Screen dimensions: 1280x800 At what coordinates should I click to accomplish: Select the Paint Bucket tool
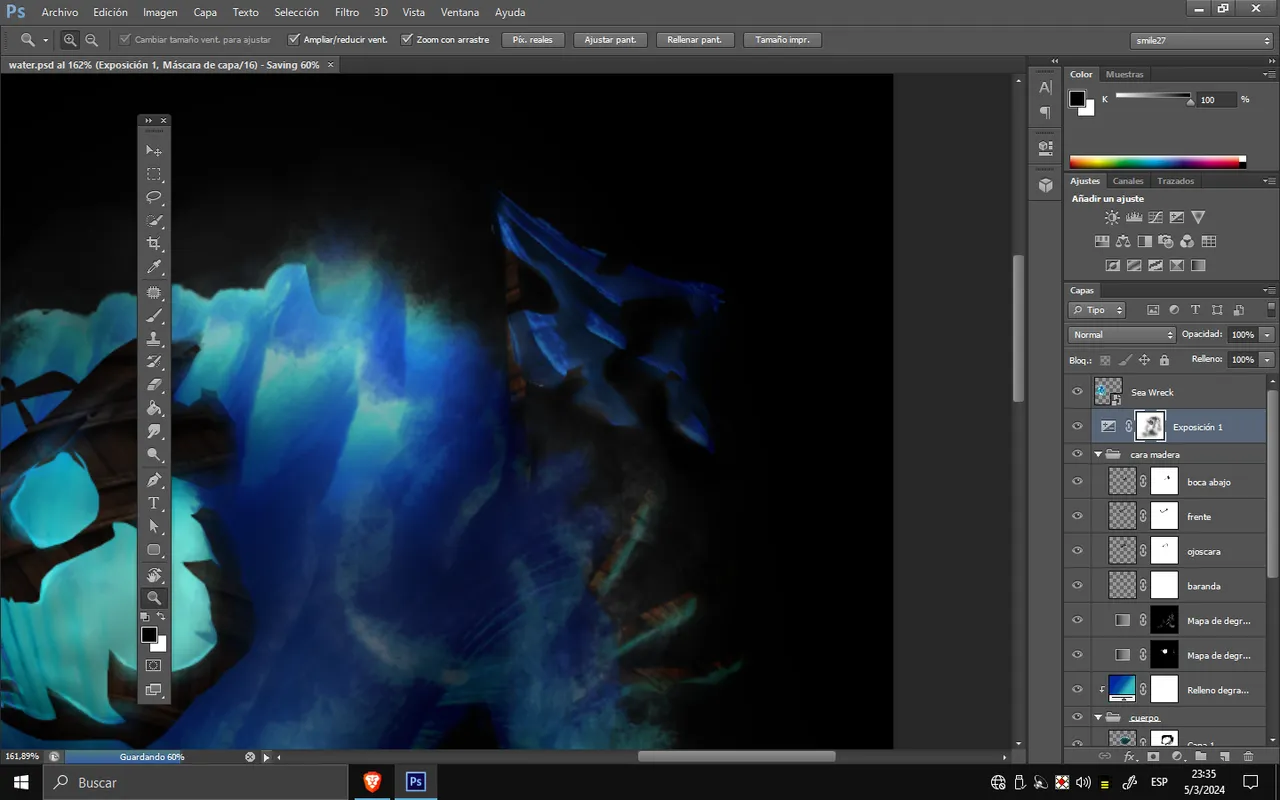pyautogui.click(x=154, y=408)
